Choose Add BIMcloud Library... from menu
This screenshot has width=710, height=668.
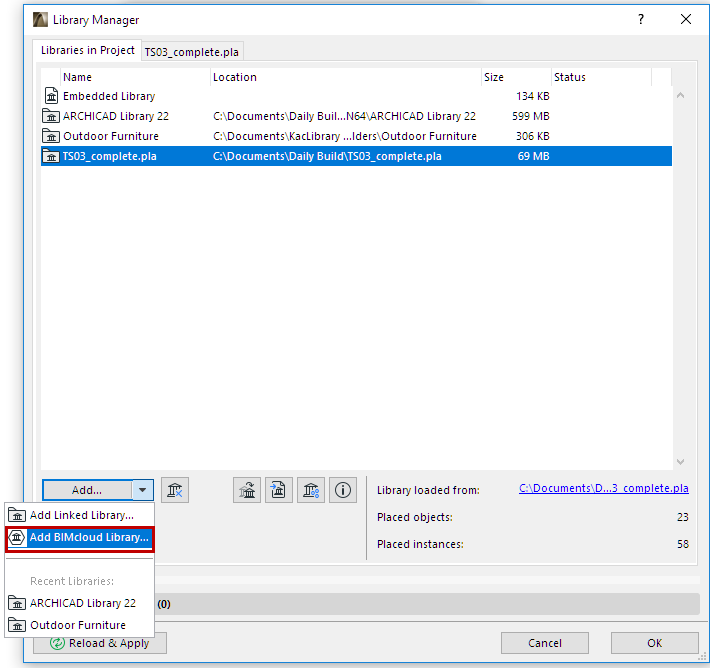coord(80,538)
